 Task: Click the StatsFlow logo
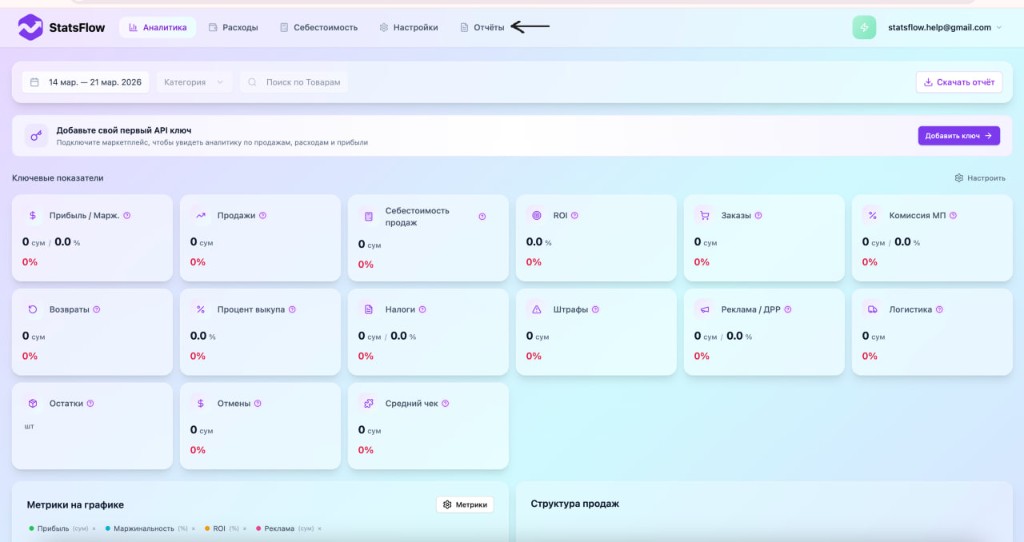pos(61,27)
